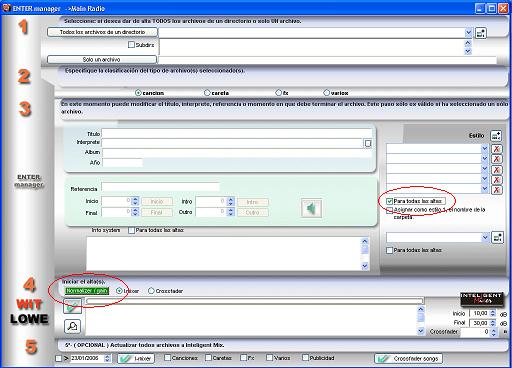The height and width of the screenshot is (368, 512).
Task: Enable the Subdirs checkbox
Action: (x=131, y=45)
